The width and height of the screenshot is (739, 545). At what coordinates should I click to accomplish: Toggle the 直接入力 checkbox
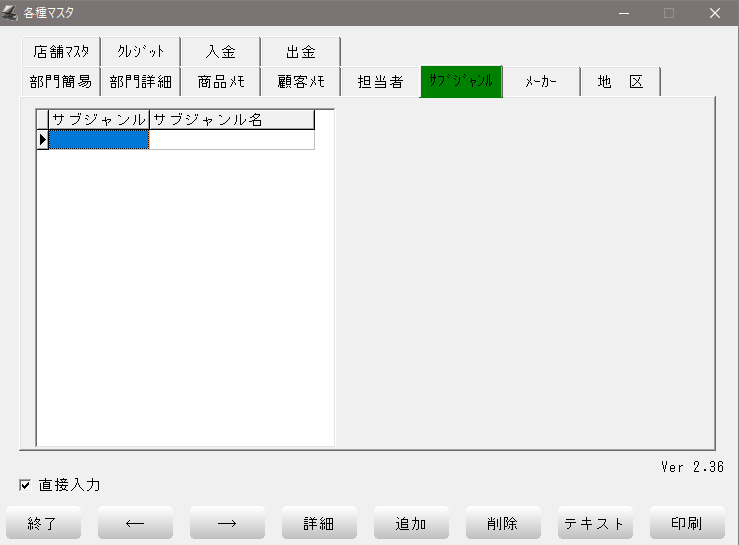pyautogui.click(x=25, y=485)
